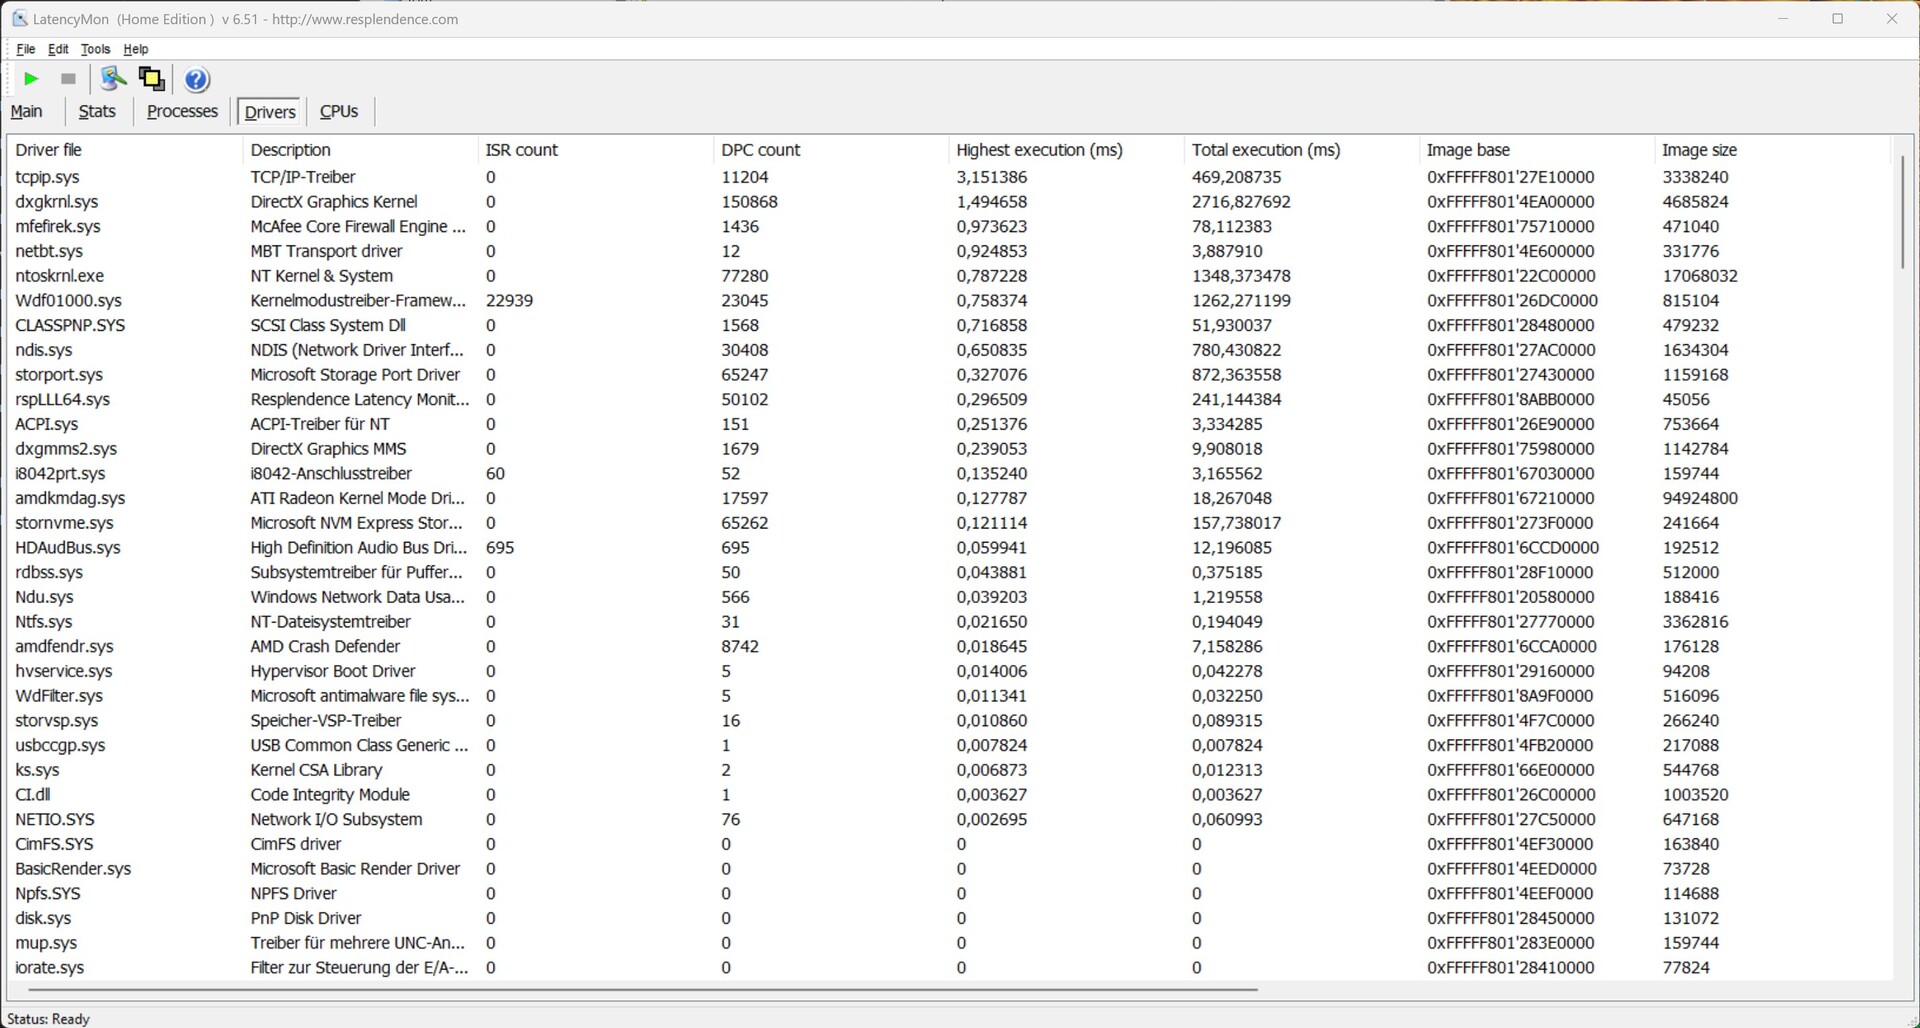This screenshot has height=1028, width=1920.
Task: Open the File menu
Action: (26, 49)
